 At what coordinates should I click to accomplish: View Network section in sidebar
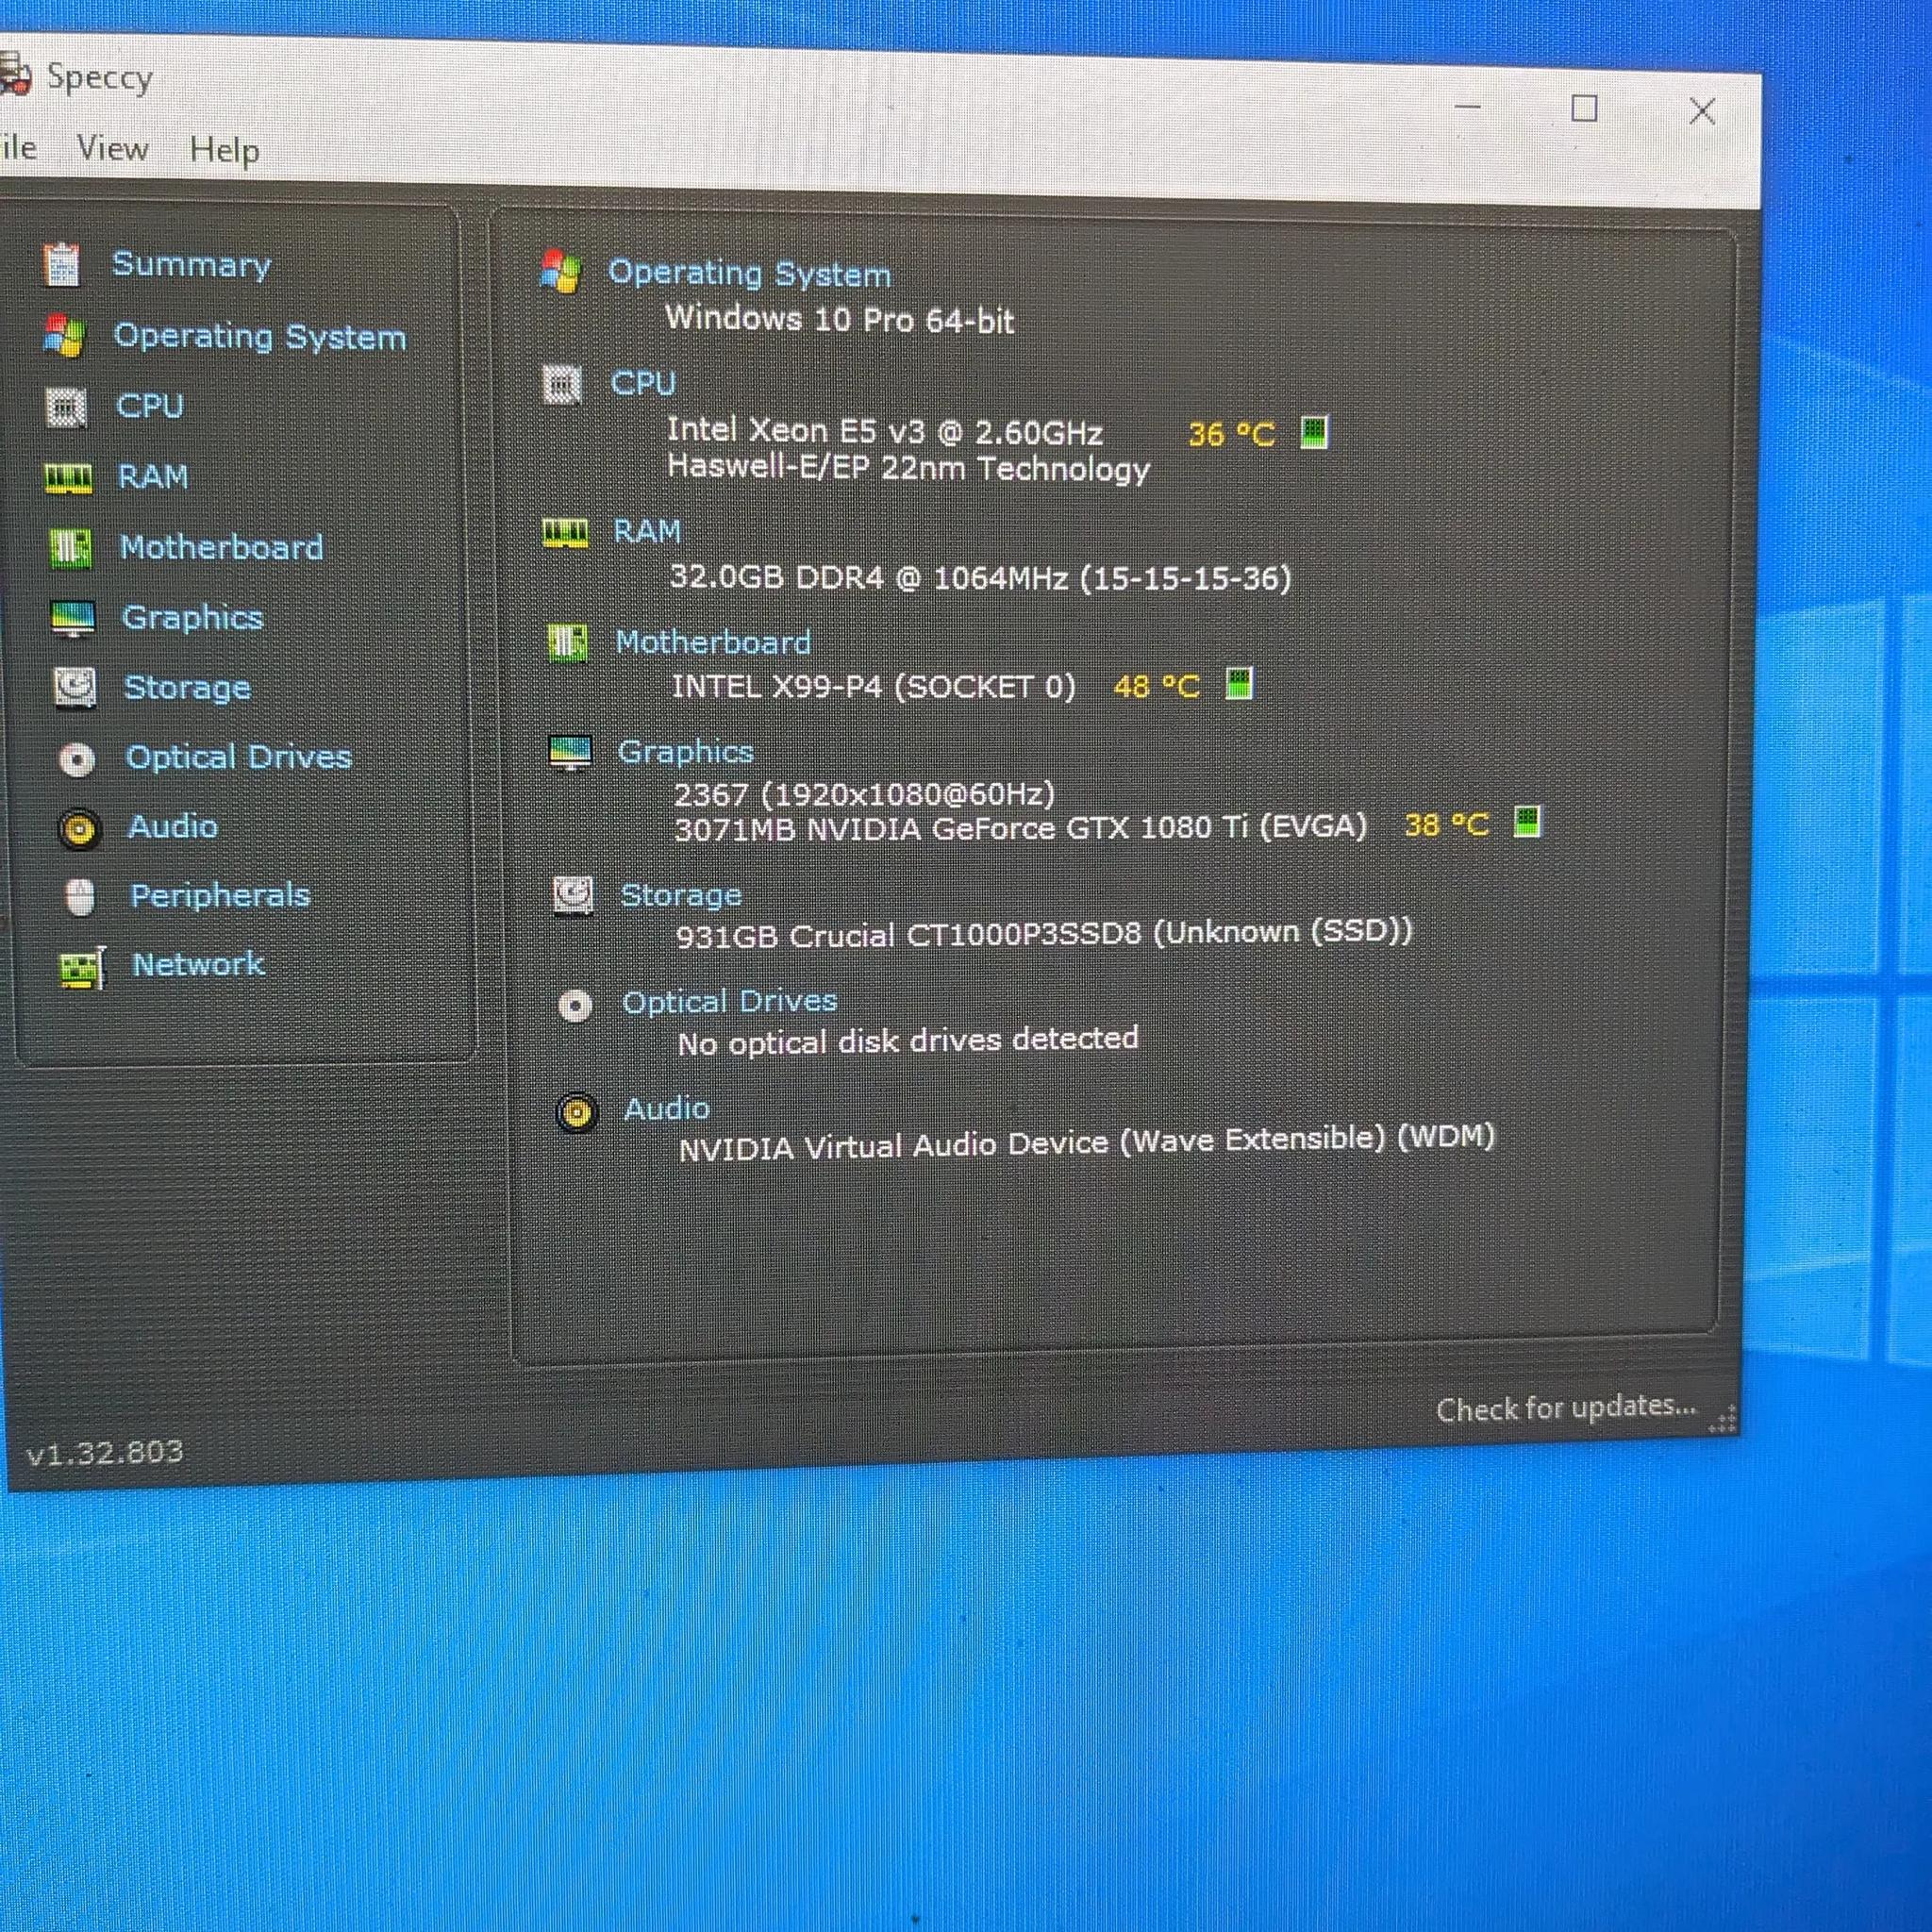(198, 965)
